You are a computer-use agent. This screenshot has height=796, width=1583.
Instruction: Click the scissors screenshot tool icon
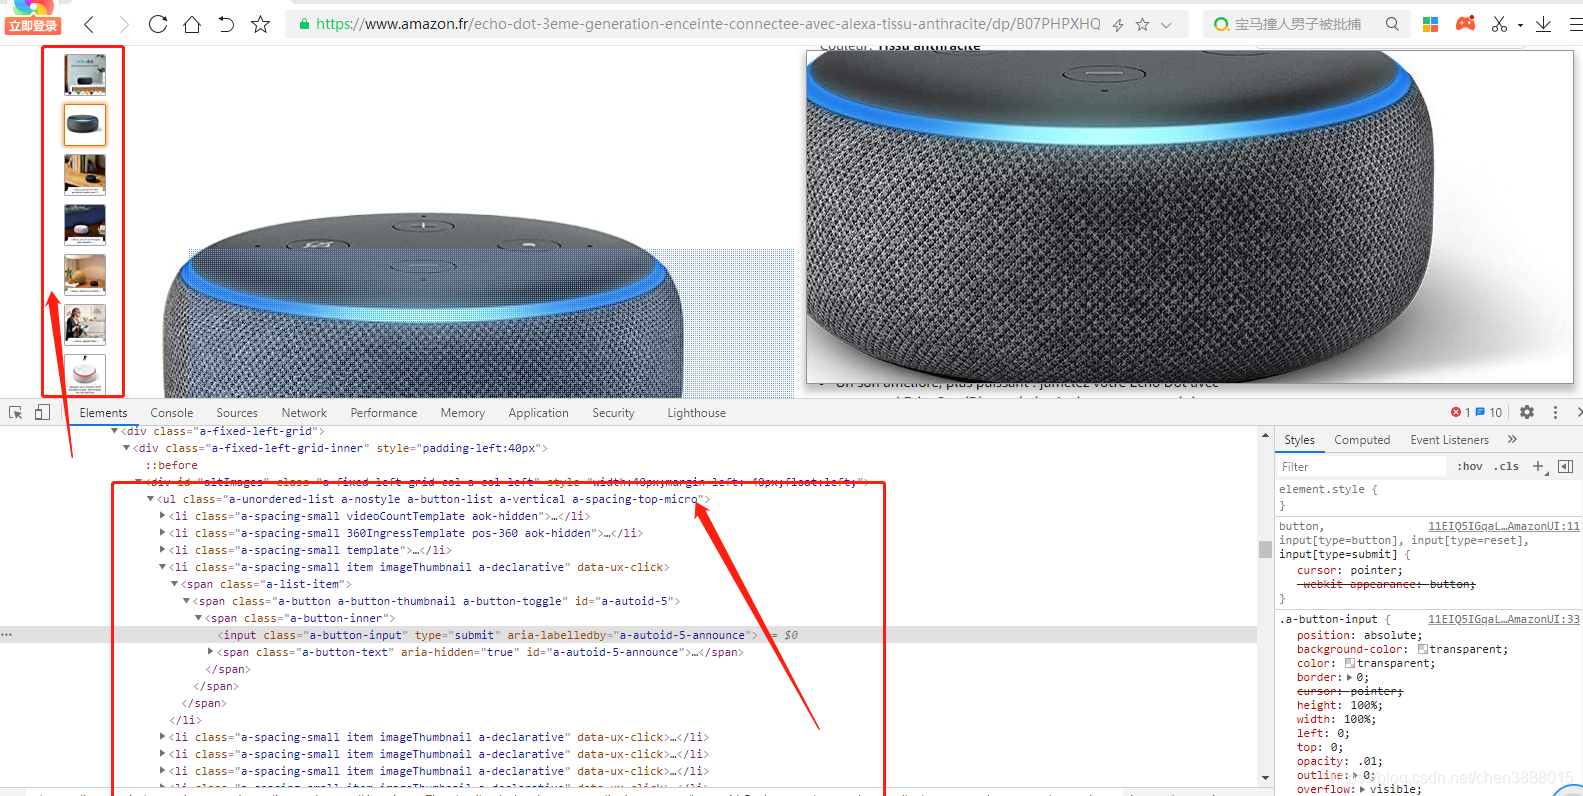(x=1499, y=24)
